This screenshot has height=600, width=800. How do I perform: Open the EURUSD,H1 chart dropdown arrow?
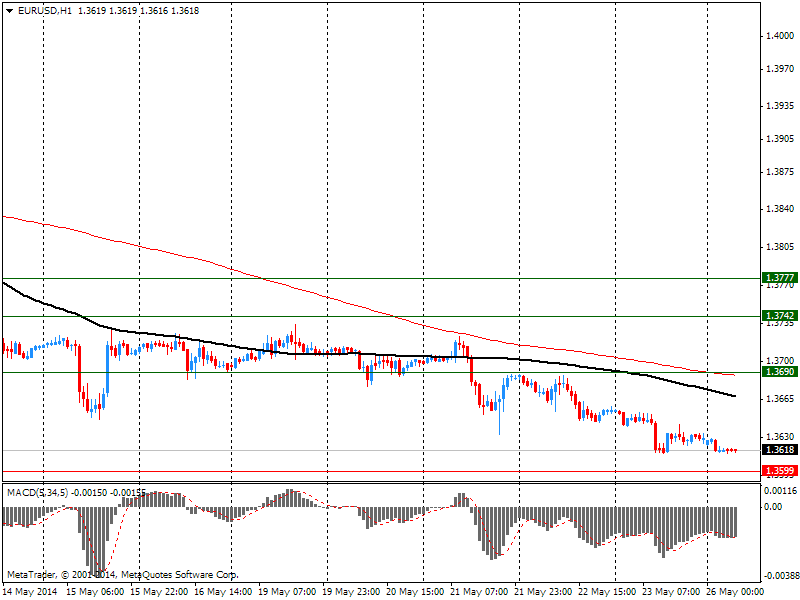(x=10, y=11)
